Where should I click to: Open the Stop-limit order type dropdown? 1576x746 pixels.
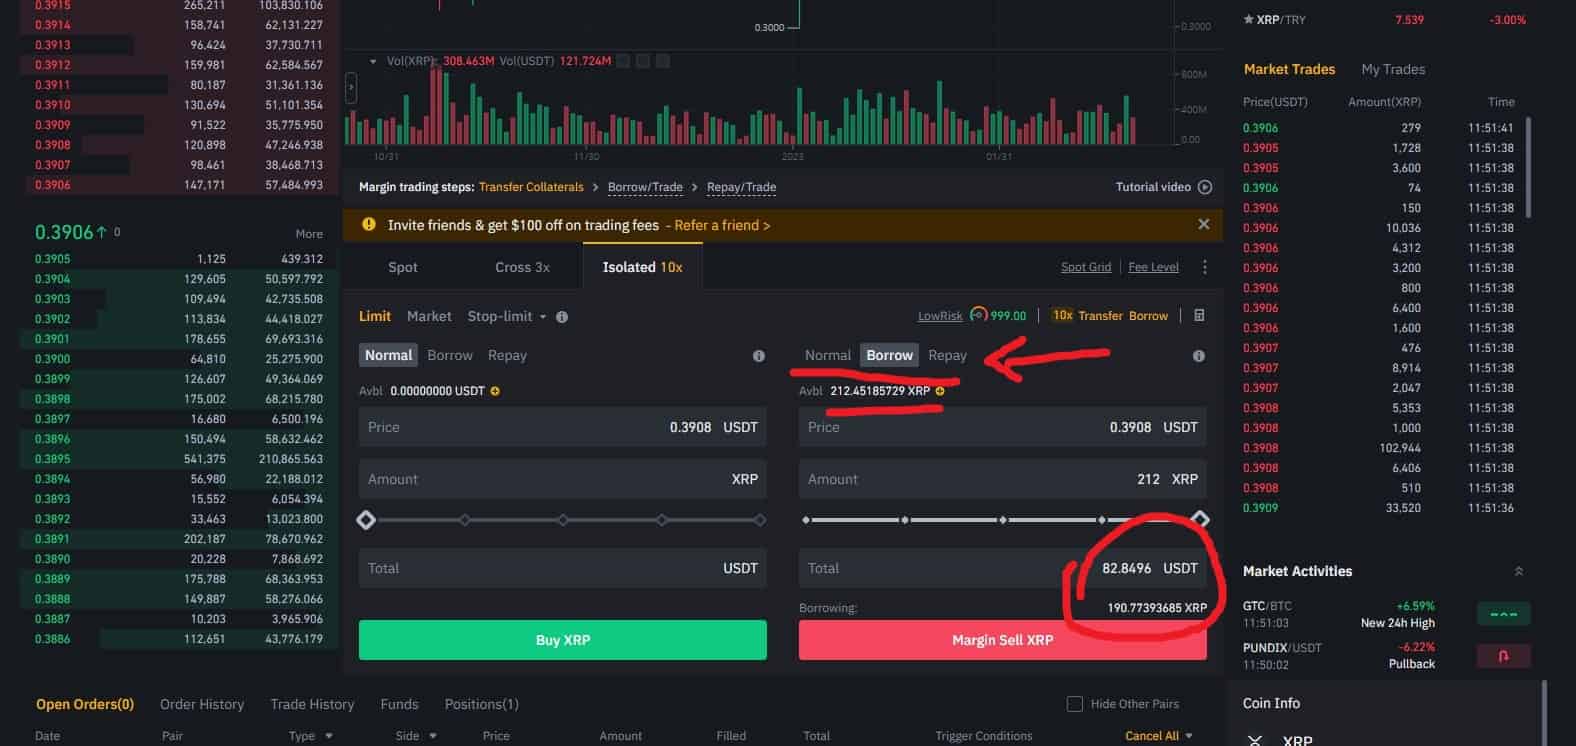coord(507,317)
